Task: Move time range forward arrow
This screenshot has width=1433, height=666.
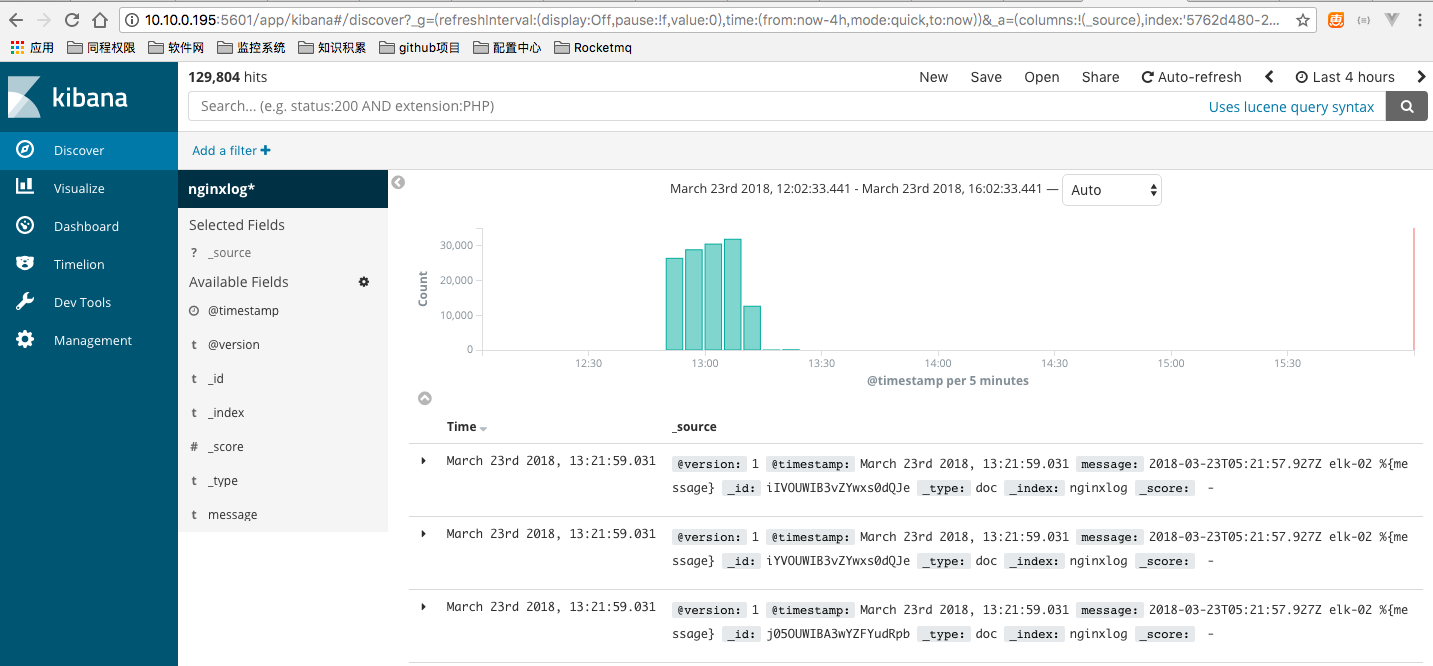Action: pyautogui.click(x=1421, y=77)
